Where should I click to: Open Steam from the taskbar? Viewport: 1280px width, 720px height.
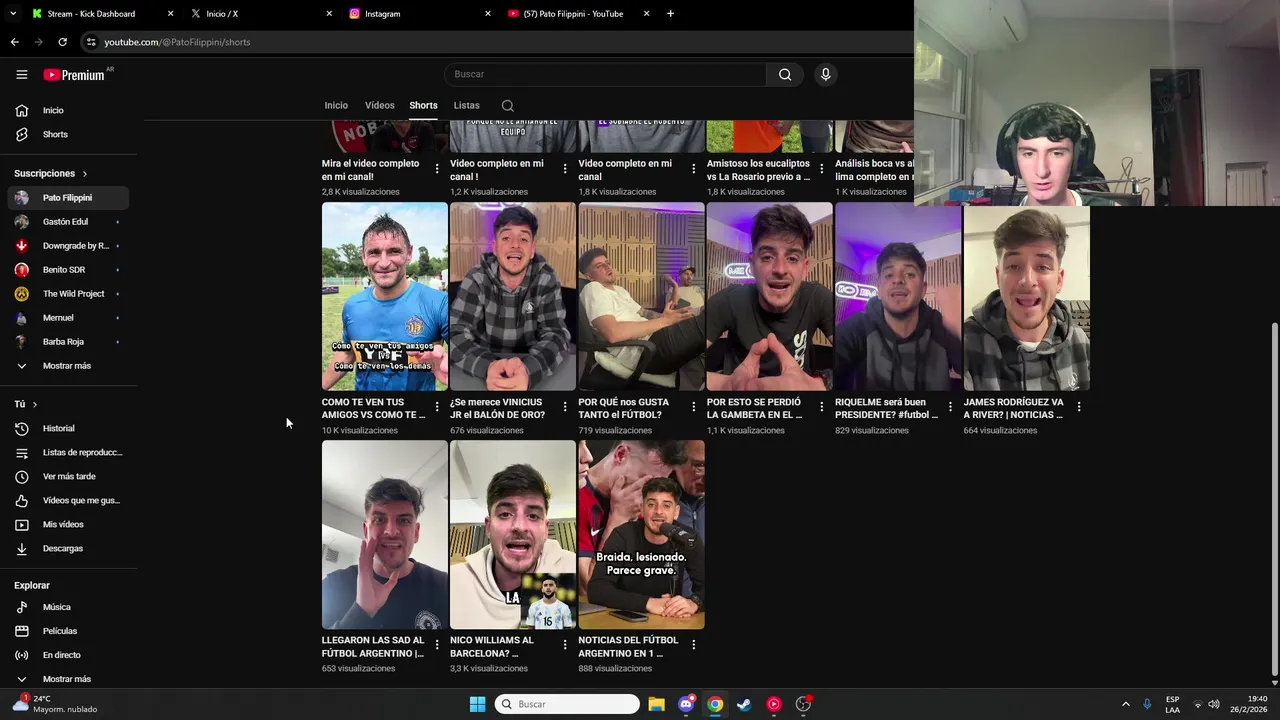click(x=744, y=704)
